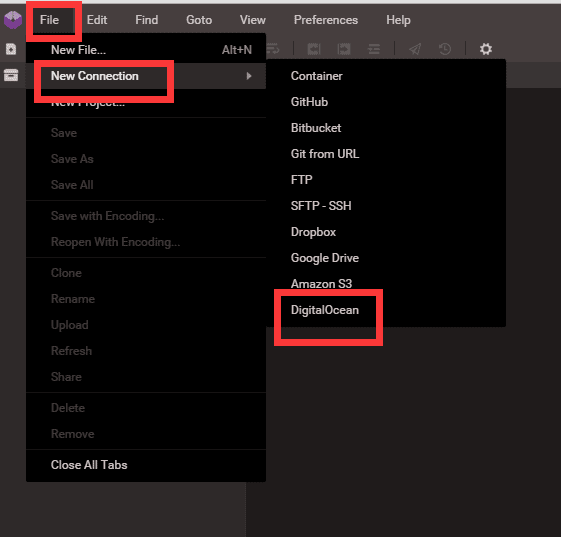This screenshot has height=537, width=561.
Task: Expand the New Connection submenu arrow
Action: tap(249, 76)
